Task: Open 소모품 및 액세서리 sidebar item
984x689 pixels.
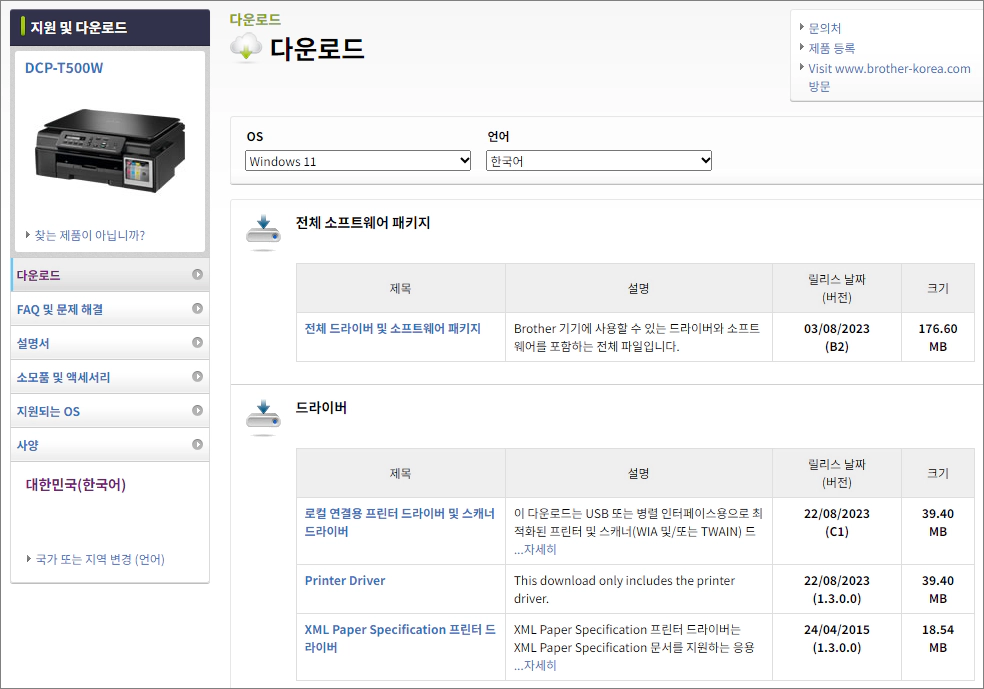Action: point(110,377)
